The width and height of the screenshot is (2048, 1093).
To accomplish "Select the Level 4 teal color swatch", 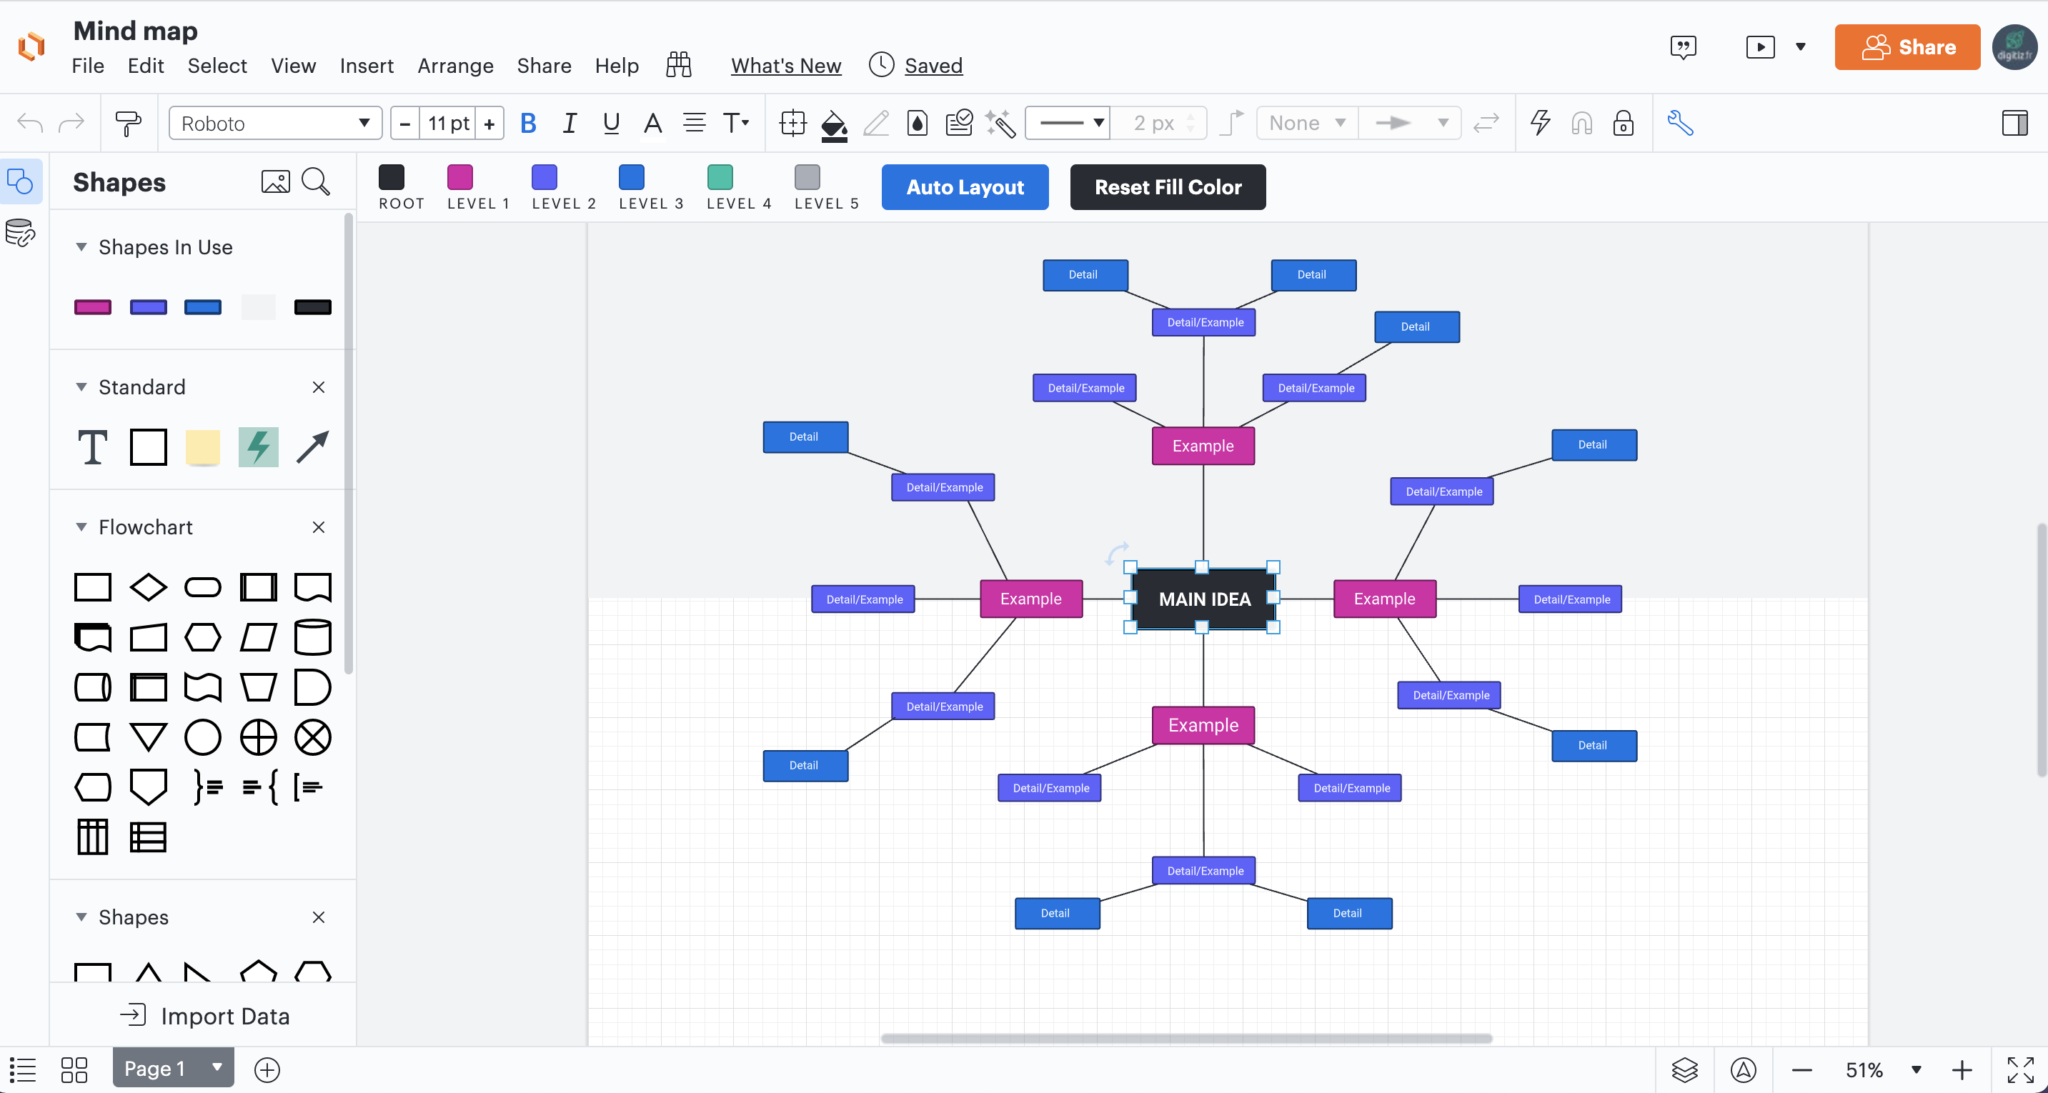I will 720,178.
